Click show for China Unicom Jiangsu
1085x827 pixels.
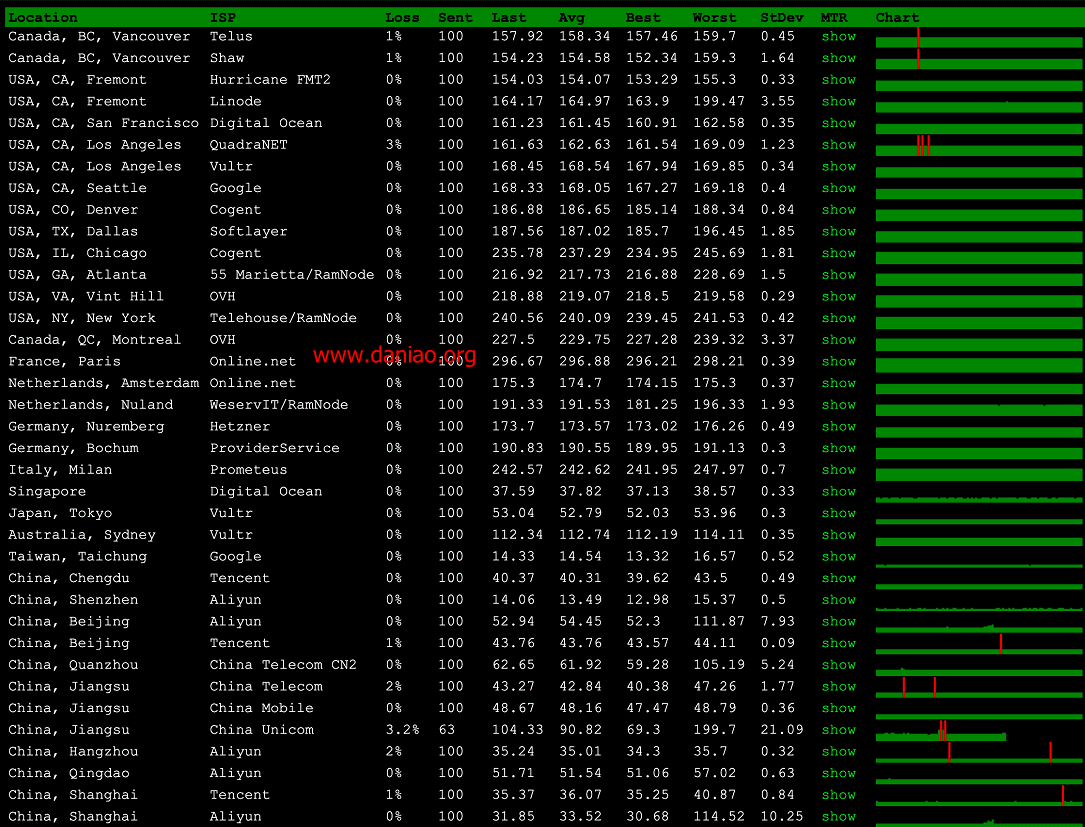pos(839,730)
